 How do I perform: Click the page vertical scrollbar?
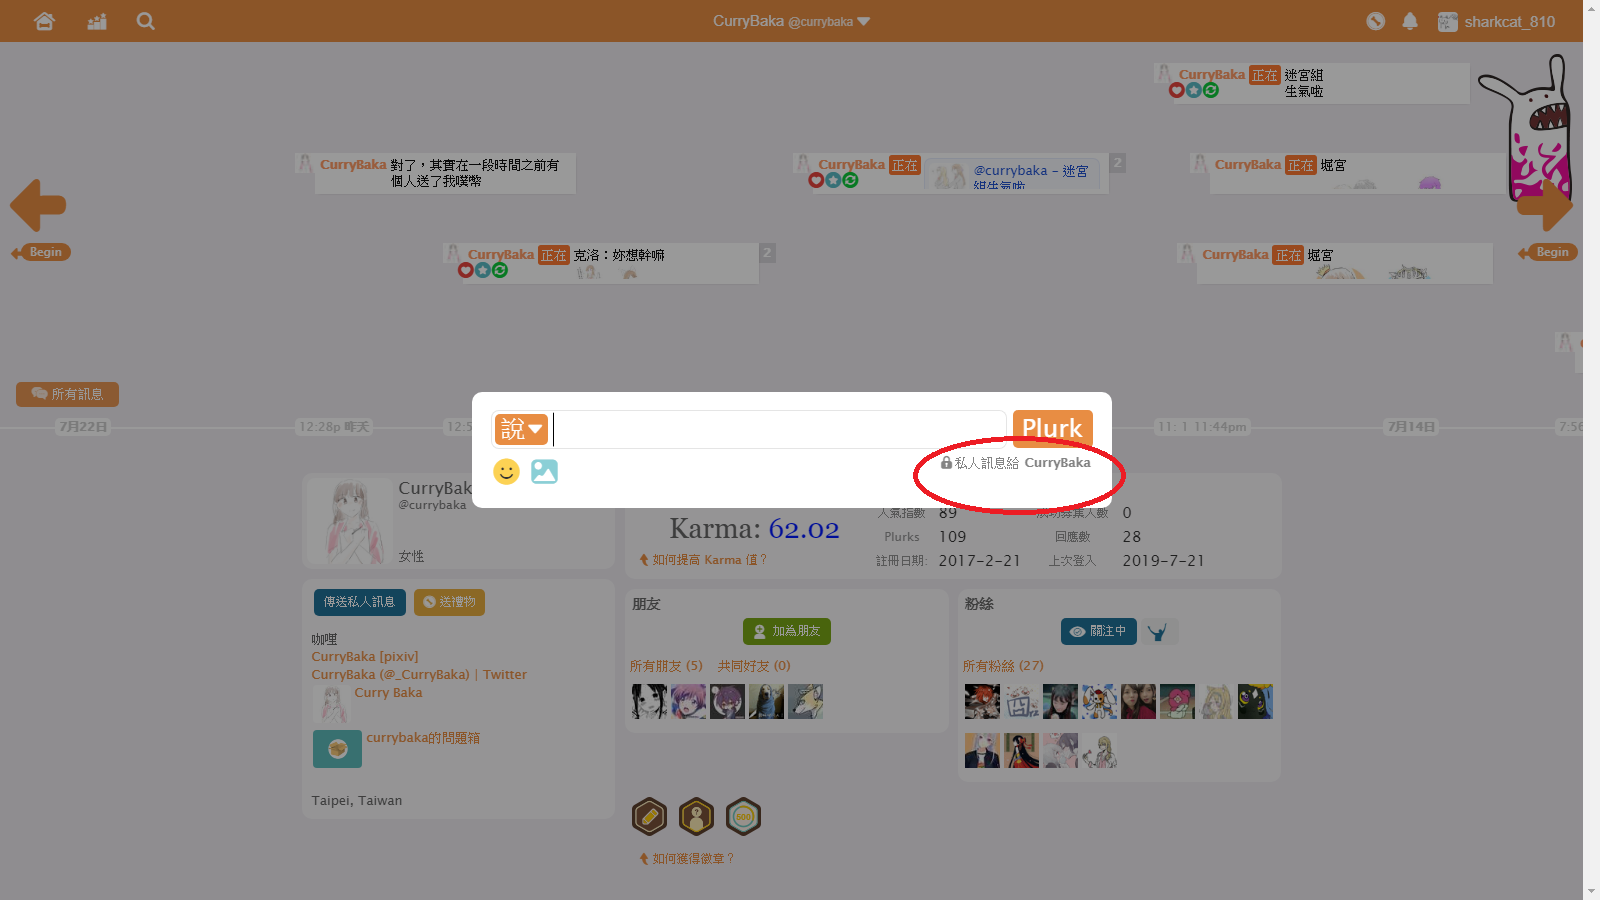click(1591, 450)
